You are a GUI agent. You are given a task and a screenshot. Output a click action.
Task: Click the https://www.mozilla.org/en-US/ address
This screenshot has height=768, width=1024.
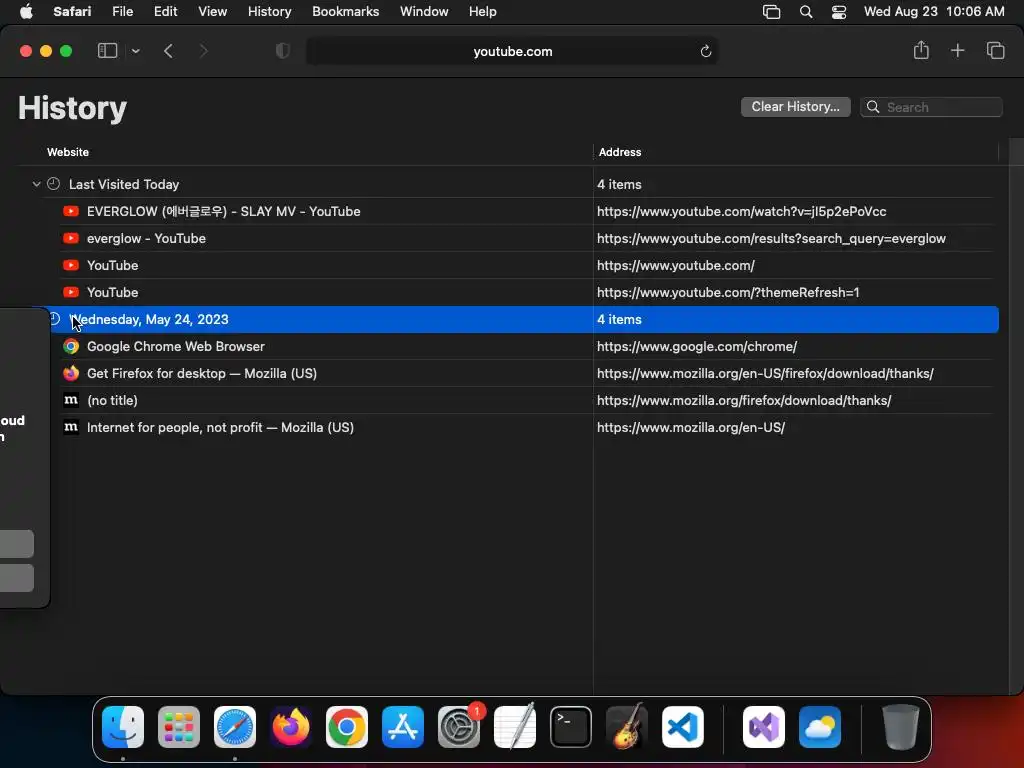pyautogui.click(x=691, y=427)
